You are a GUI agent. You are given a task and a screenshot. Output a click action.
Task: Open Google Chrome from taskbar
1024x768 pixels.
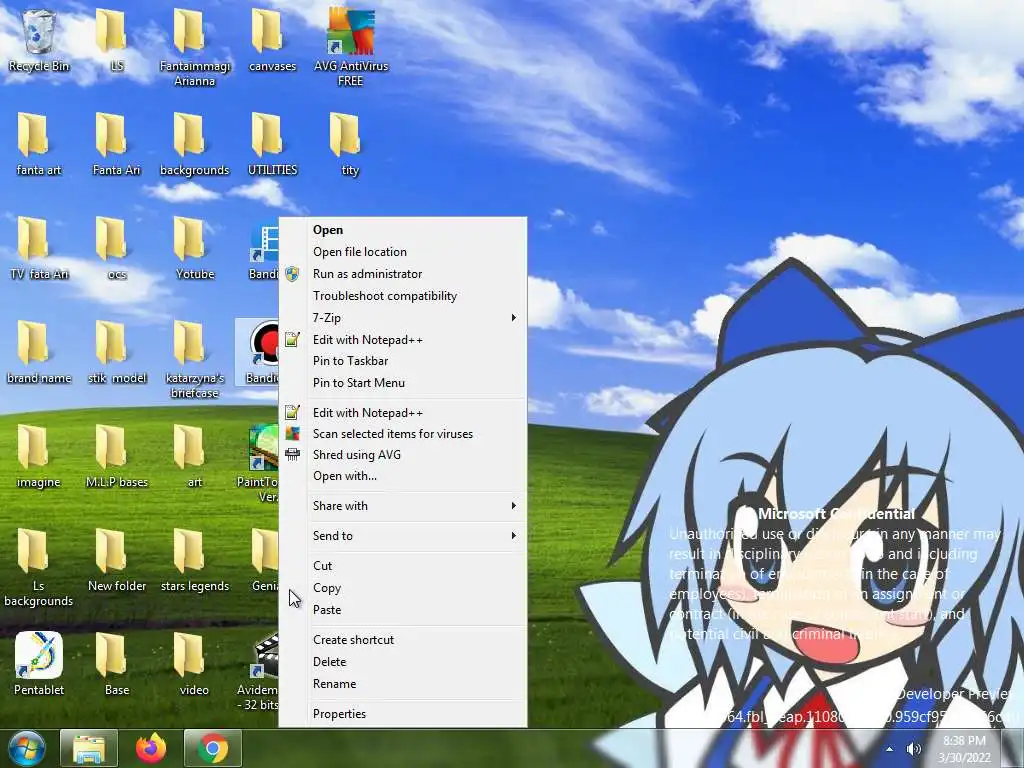[213, 748]
